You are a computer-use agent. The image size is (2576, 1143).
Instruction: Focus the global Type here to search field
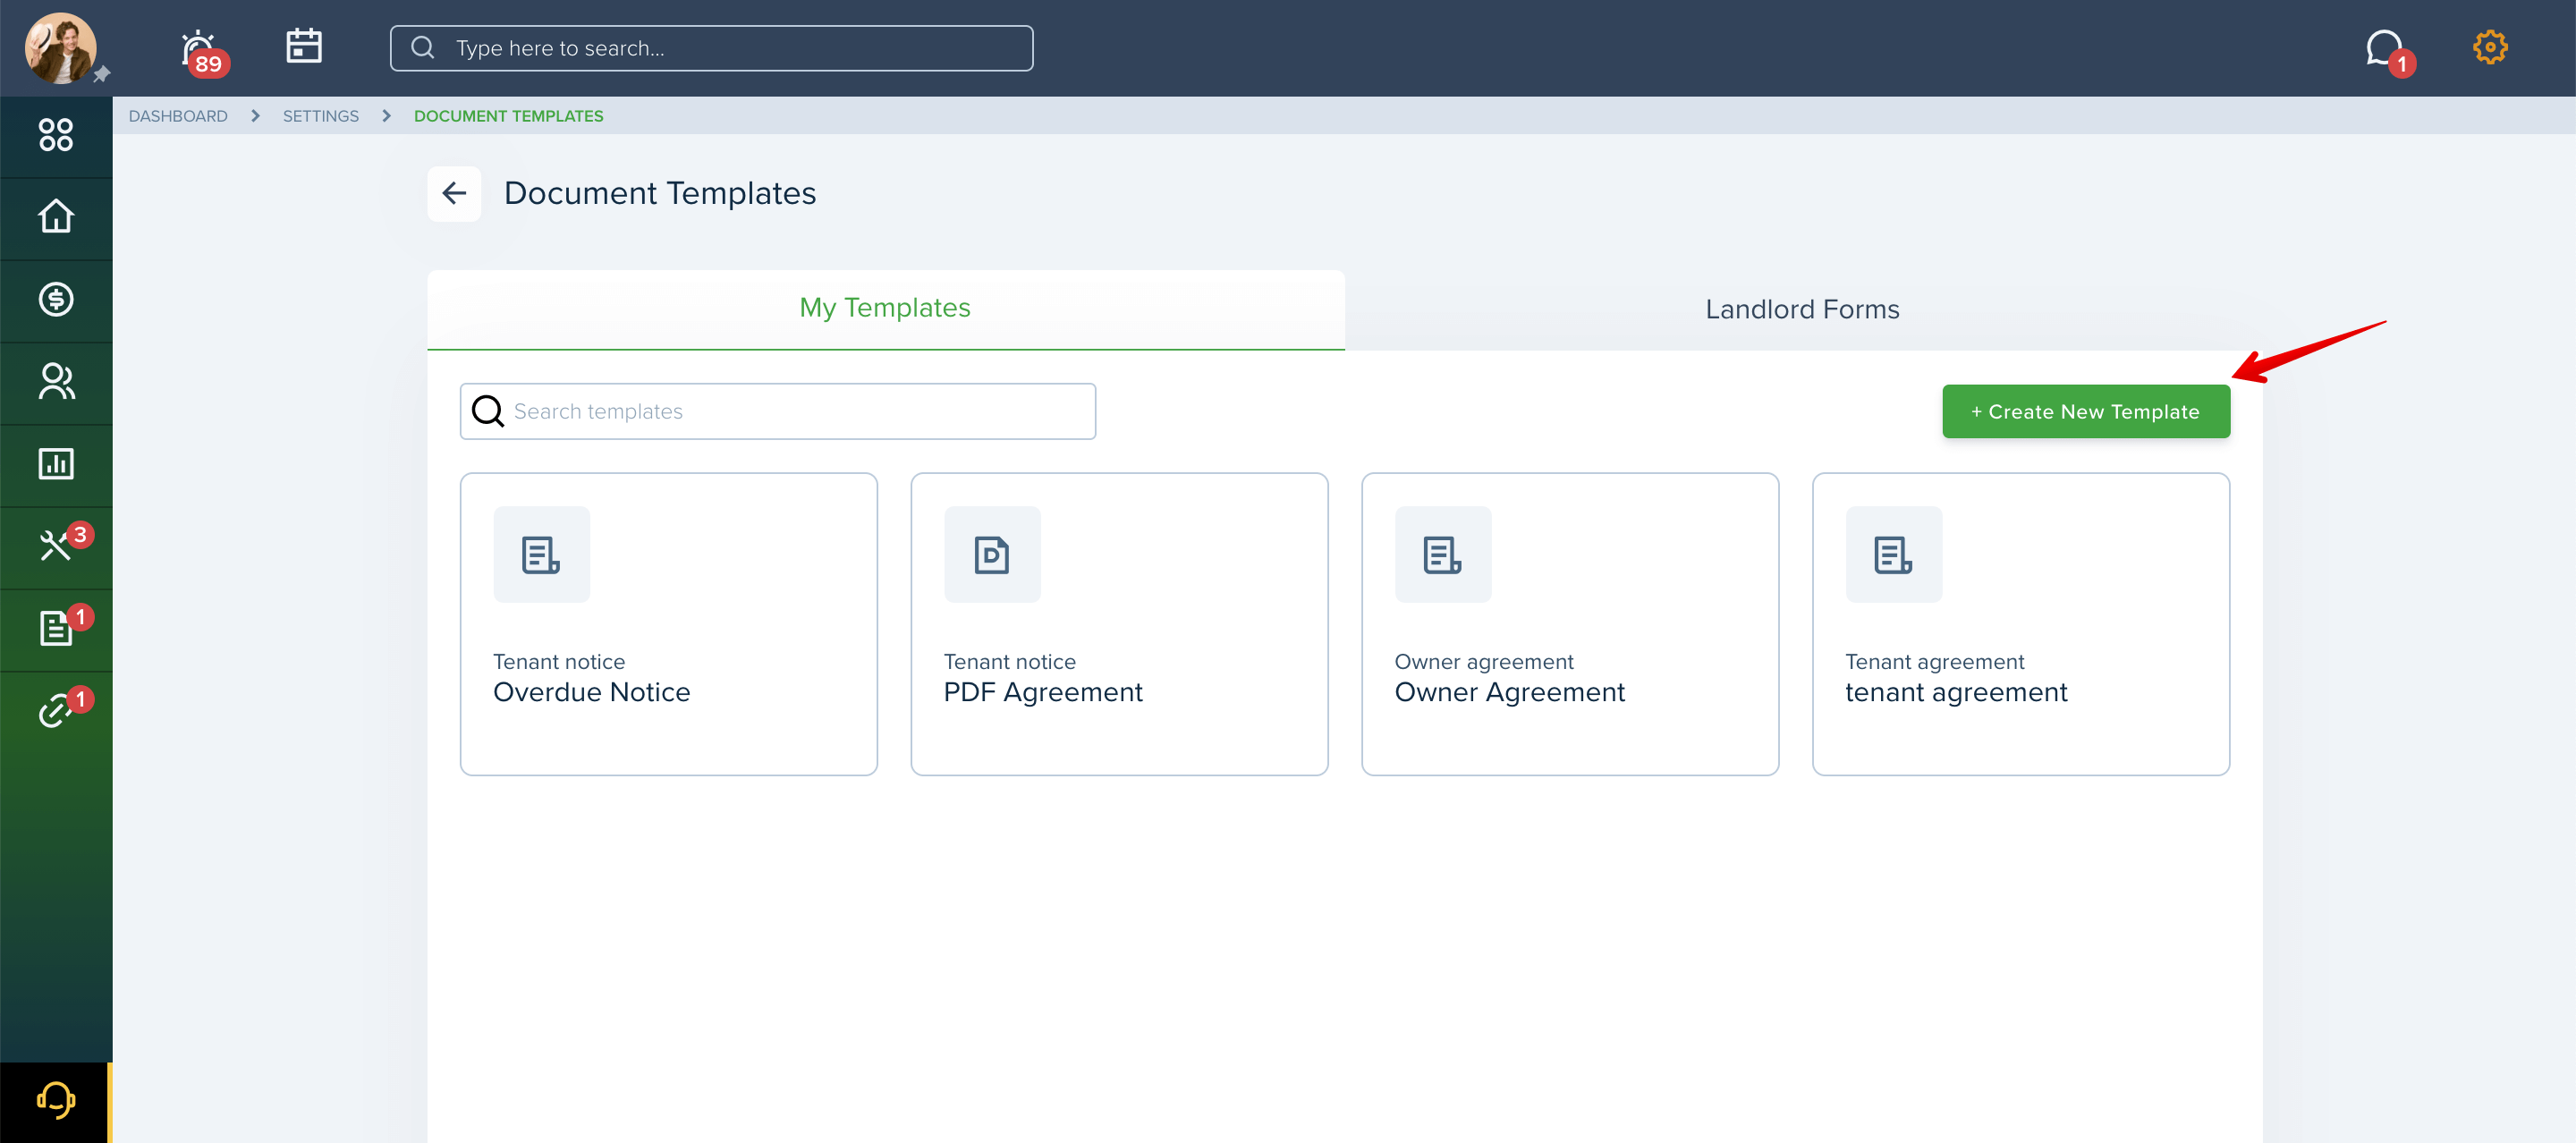click(x=711, y=48)
